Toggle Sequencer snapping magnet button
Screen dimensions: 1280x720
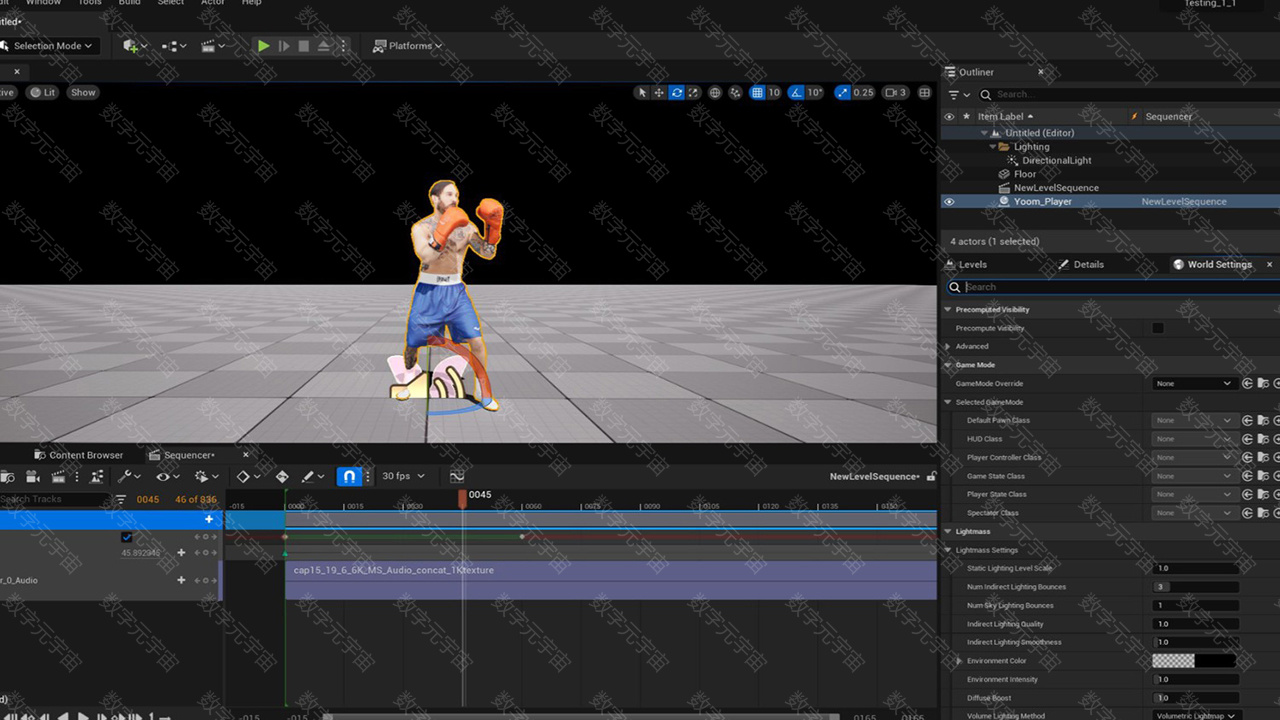click(349, 476)
